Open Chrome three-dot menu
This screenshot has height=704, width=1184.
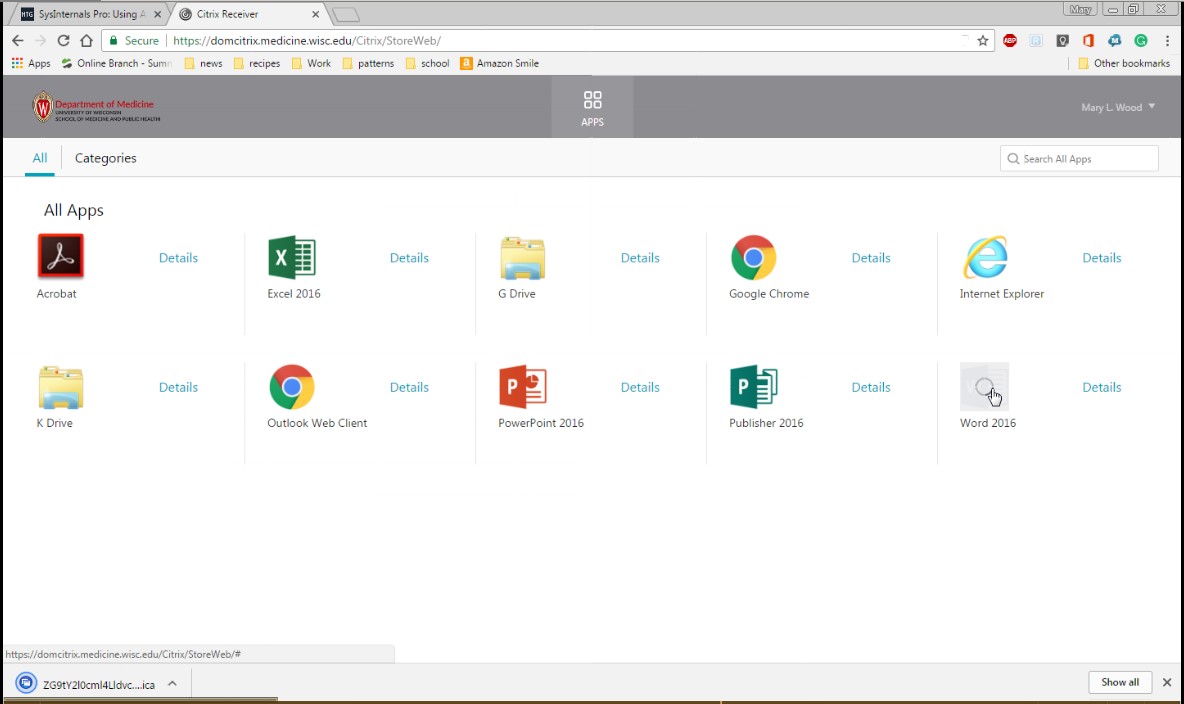tap(1167, 41)
